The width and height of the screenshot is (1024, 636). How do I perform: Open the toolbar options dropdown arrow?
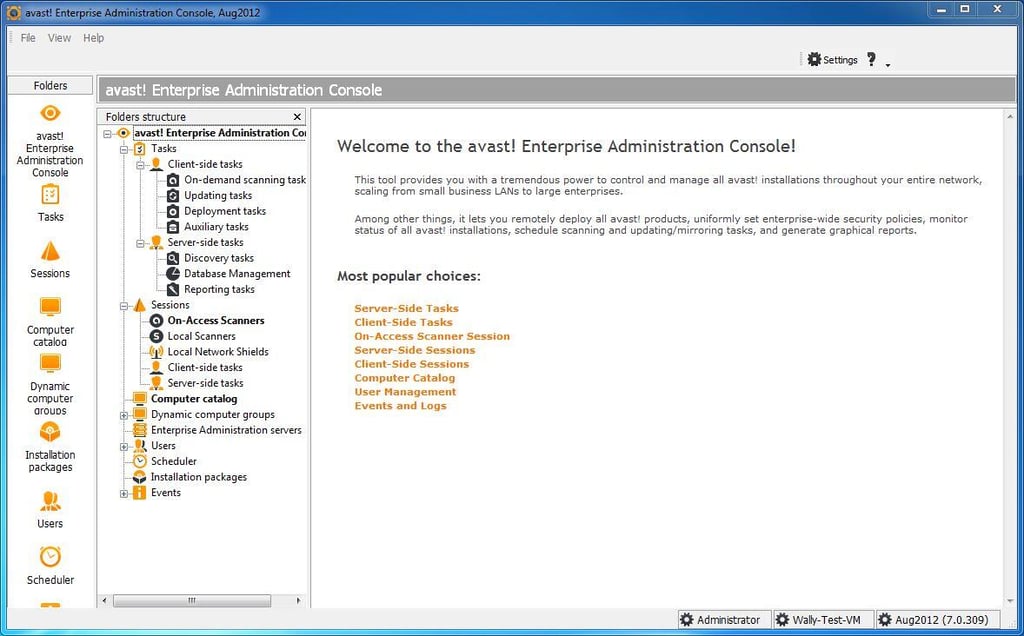pos(888,65)
